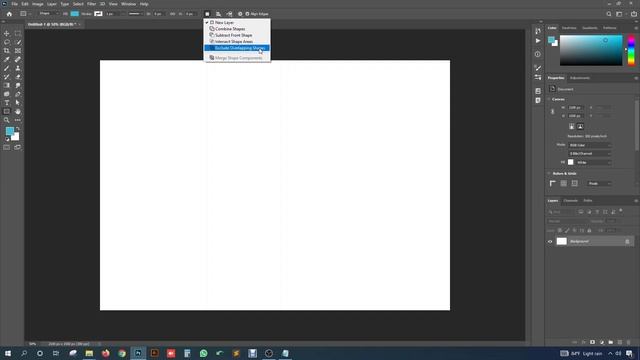Click the shape fill color swatch

click(x=75, y=14)
